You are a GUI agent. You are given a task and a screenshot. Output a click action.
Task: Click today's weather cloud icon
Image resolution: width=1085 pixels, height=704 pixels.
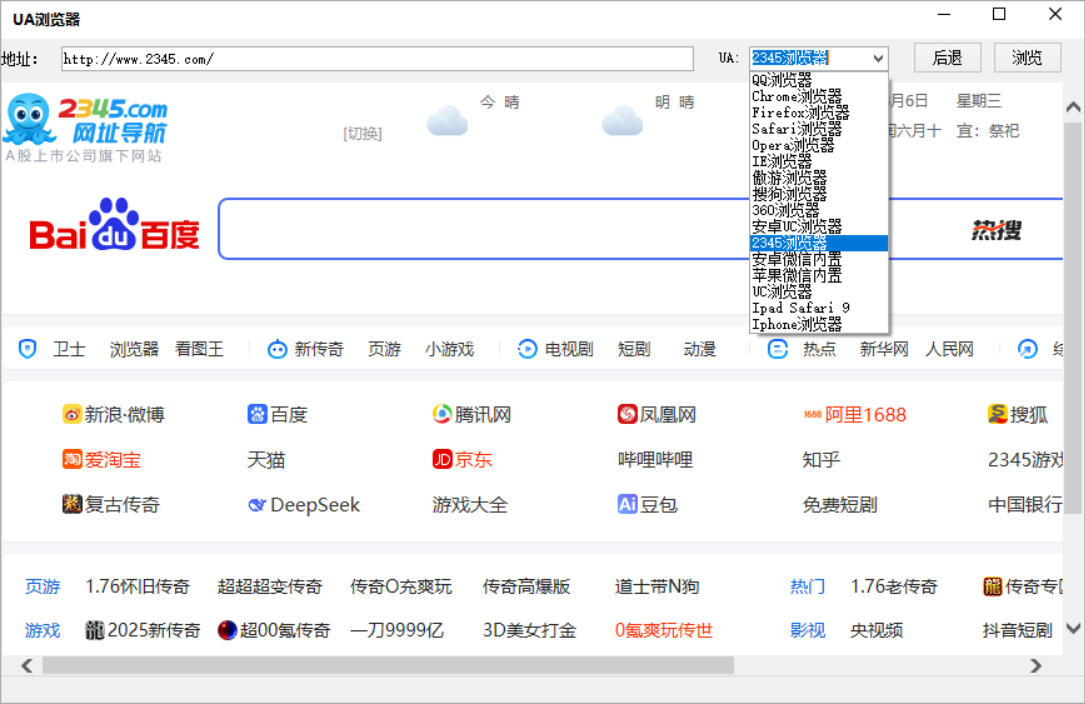click(447, 119)
